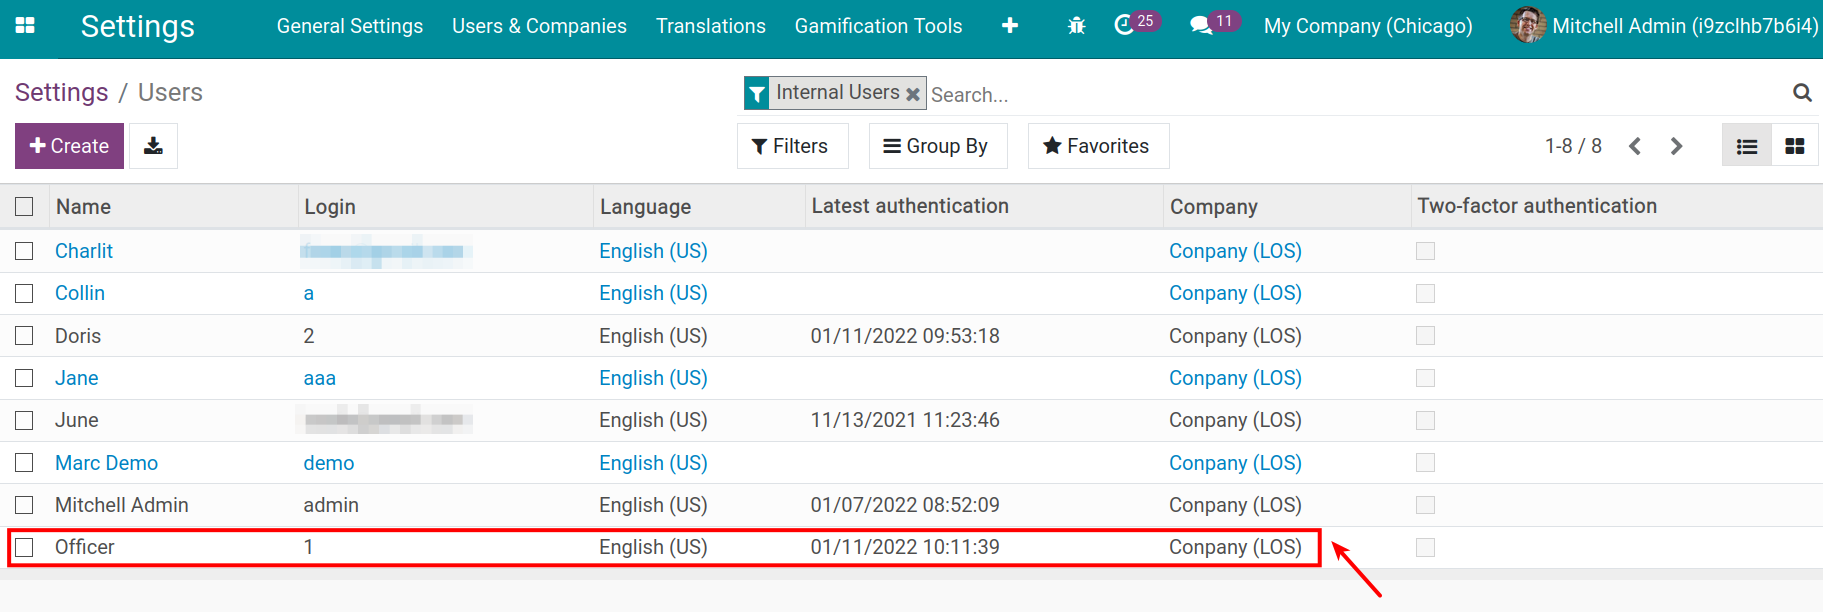Open the apps grid home menu
The image size is (1823, 612).
tap(25, 26)
